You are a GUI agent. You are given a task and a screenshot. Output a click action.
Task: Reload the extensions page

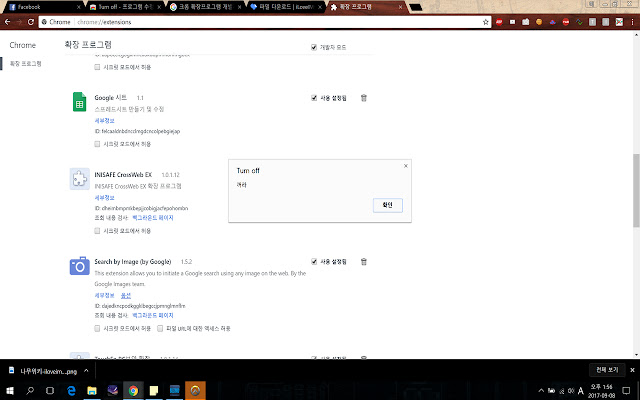tap(31, 22)
